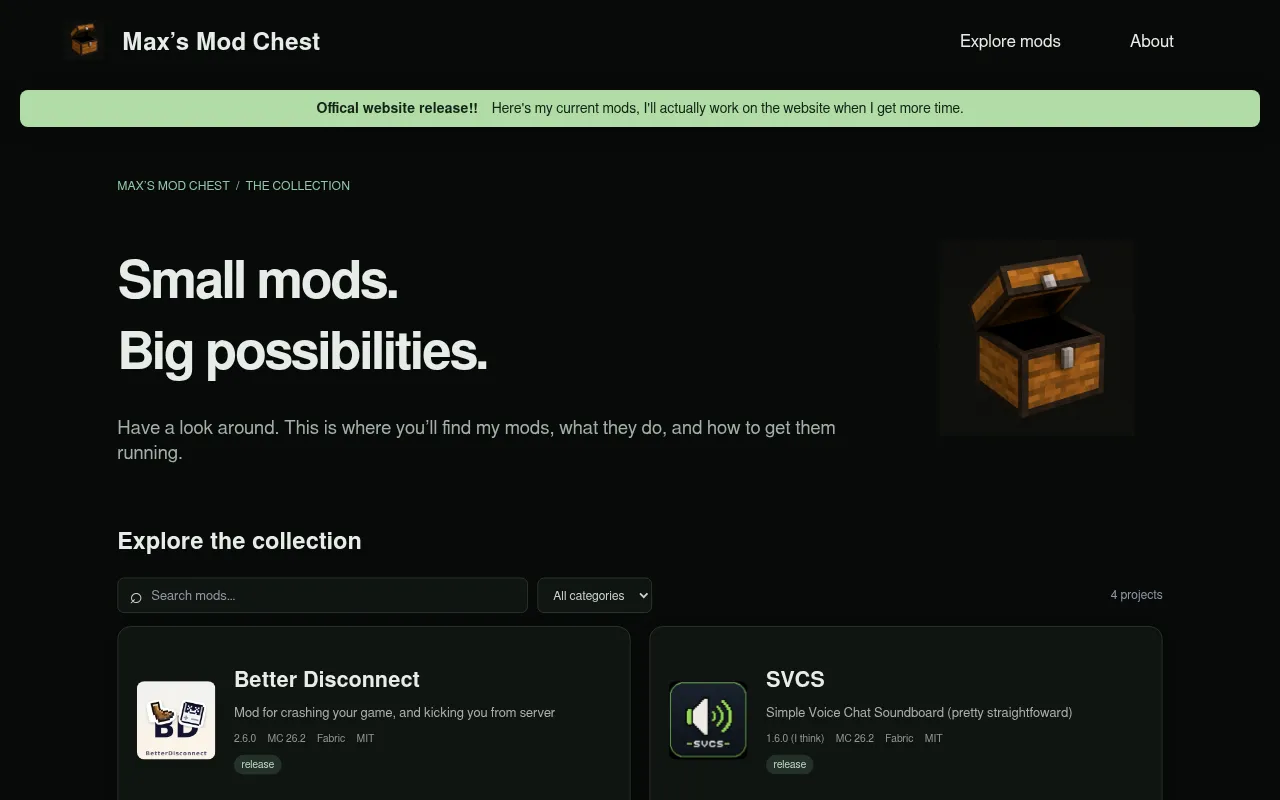Click the Offical website release announcement banner
The image size is (1280, 800).
640,108
